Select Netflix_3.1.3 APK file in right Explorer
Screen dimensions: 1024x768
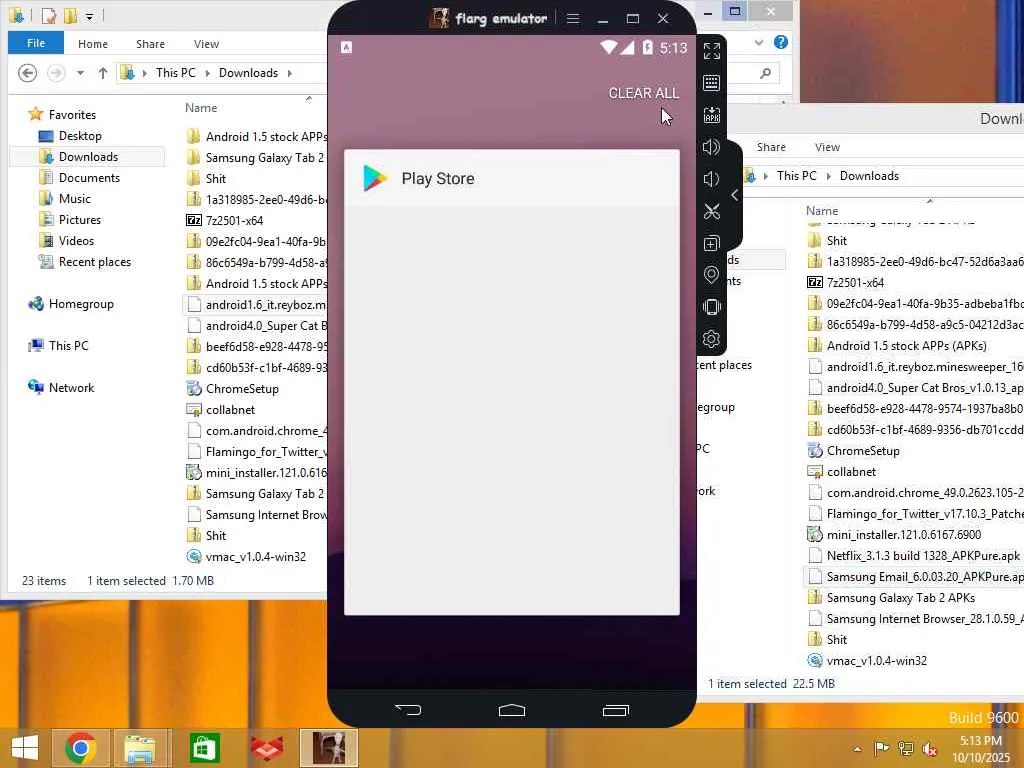[x=923, y=556]
